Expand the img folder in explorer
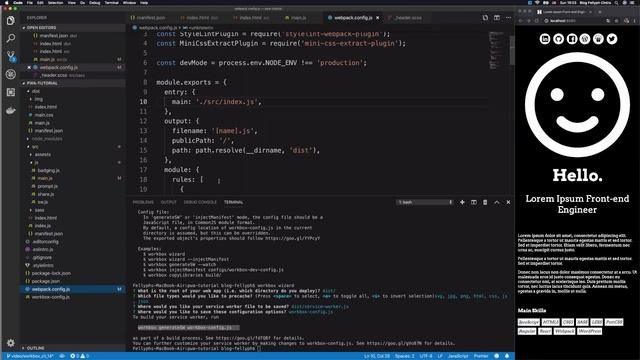Image resolution: width=640 pixels, height=360 pixels. [38, 99]
